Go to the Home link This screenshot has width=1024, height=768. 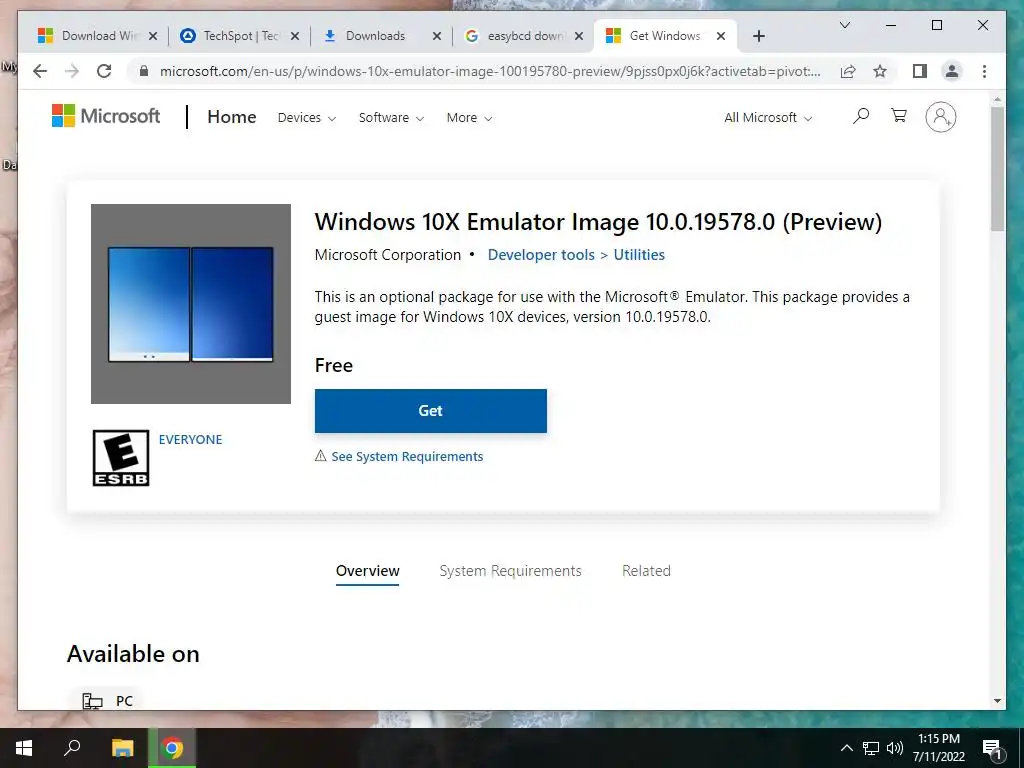232,117
